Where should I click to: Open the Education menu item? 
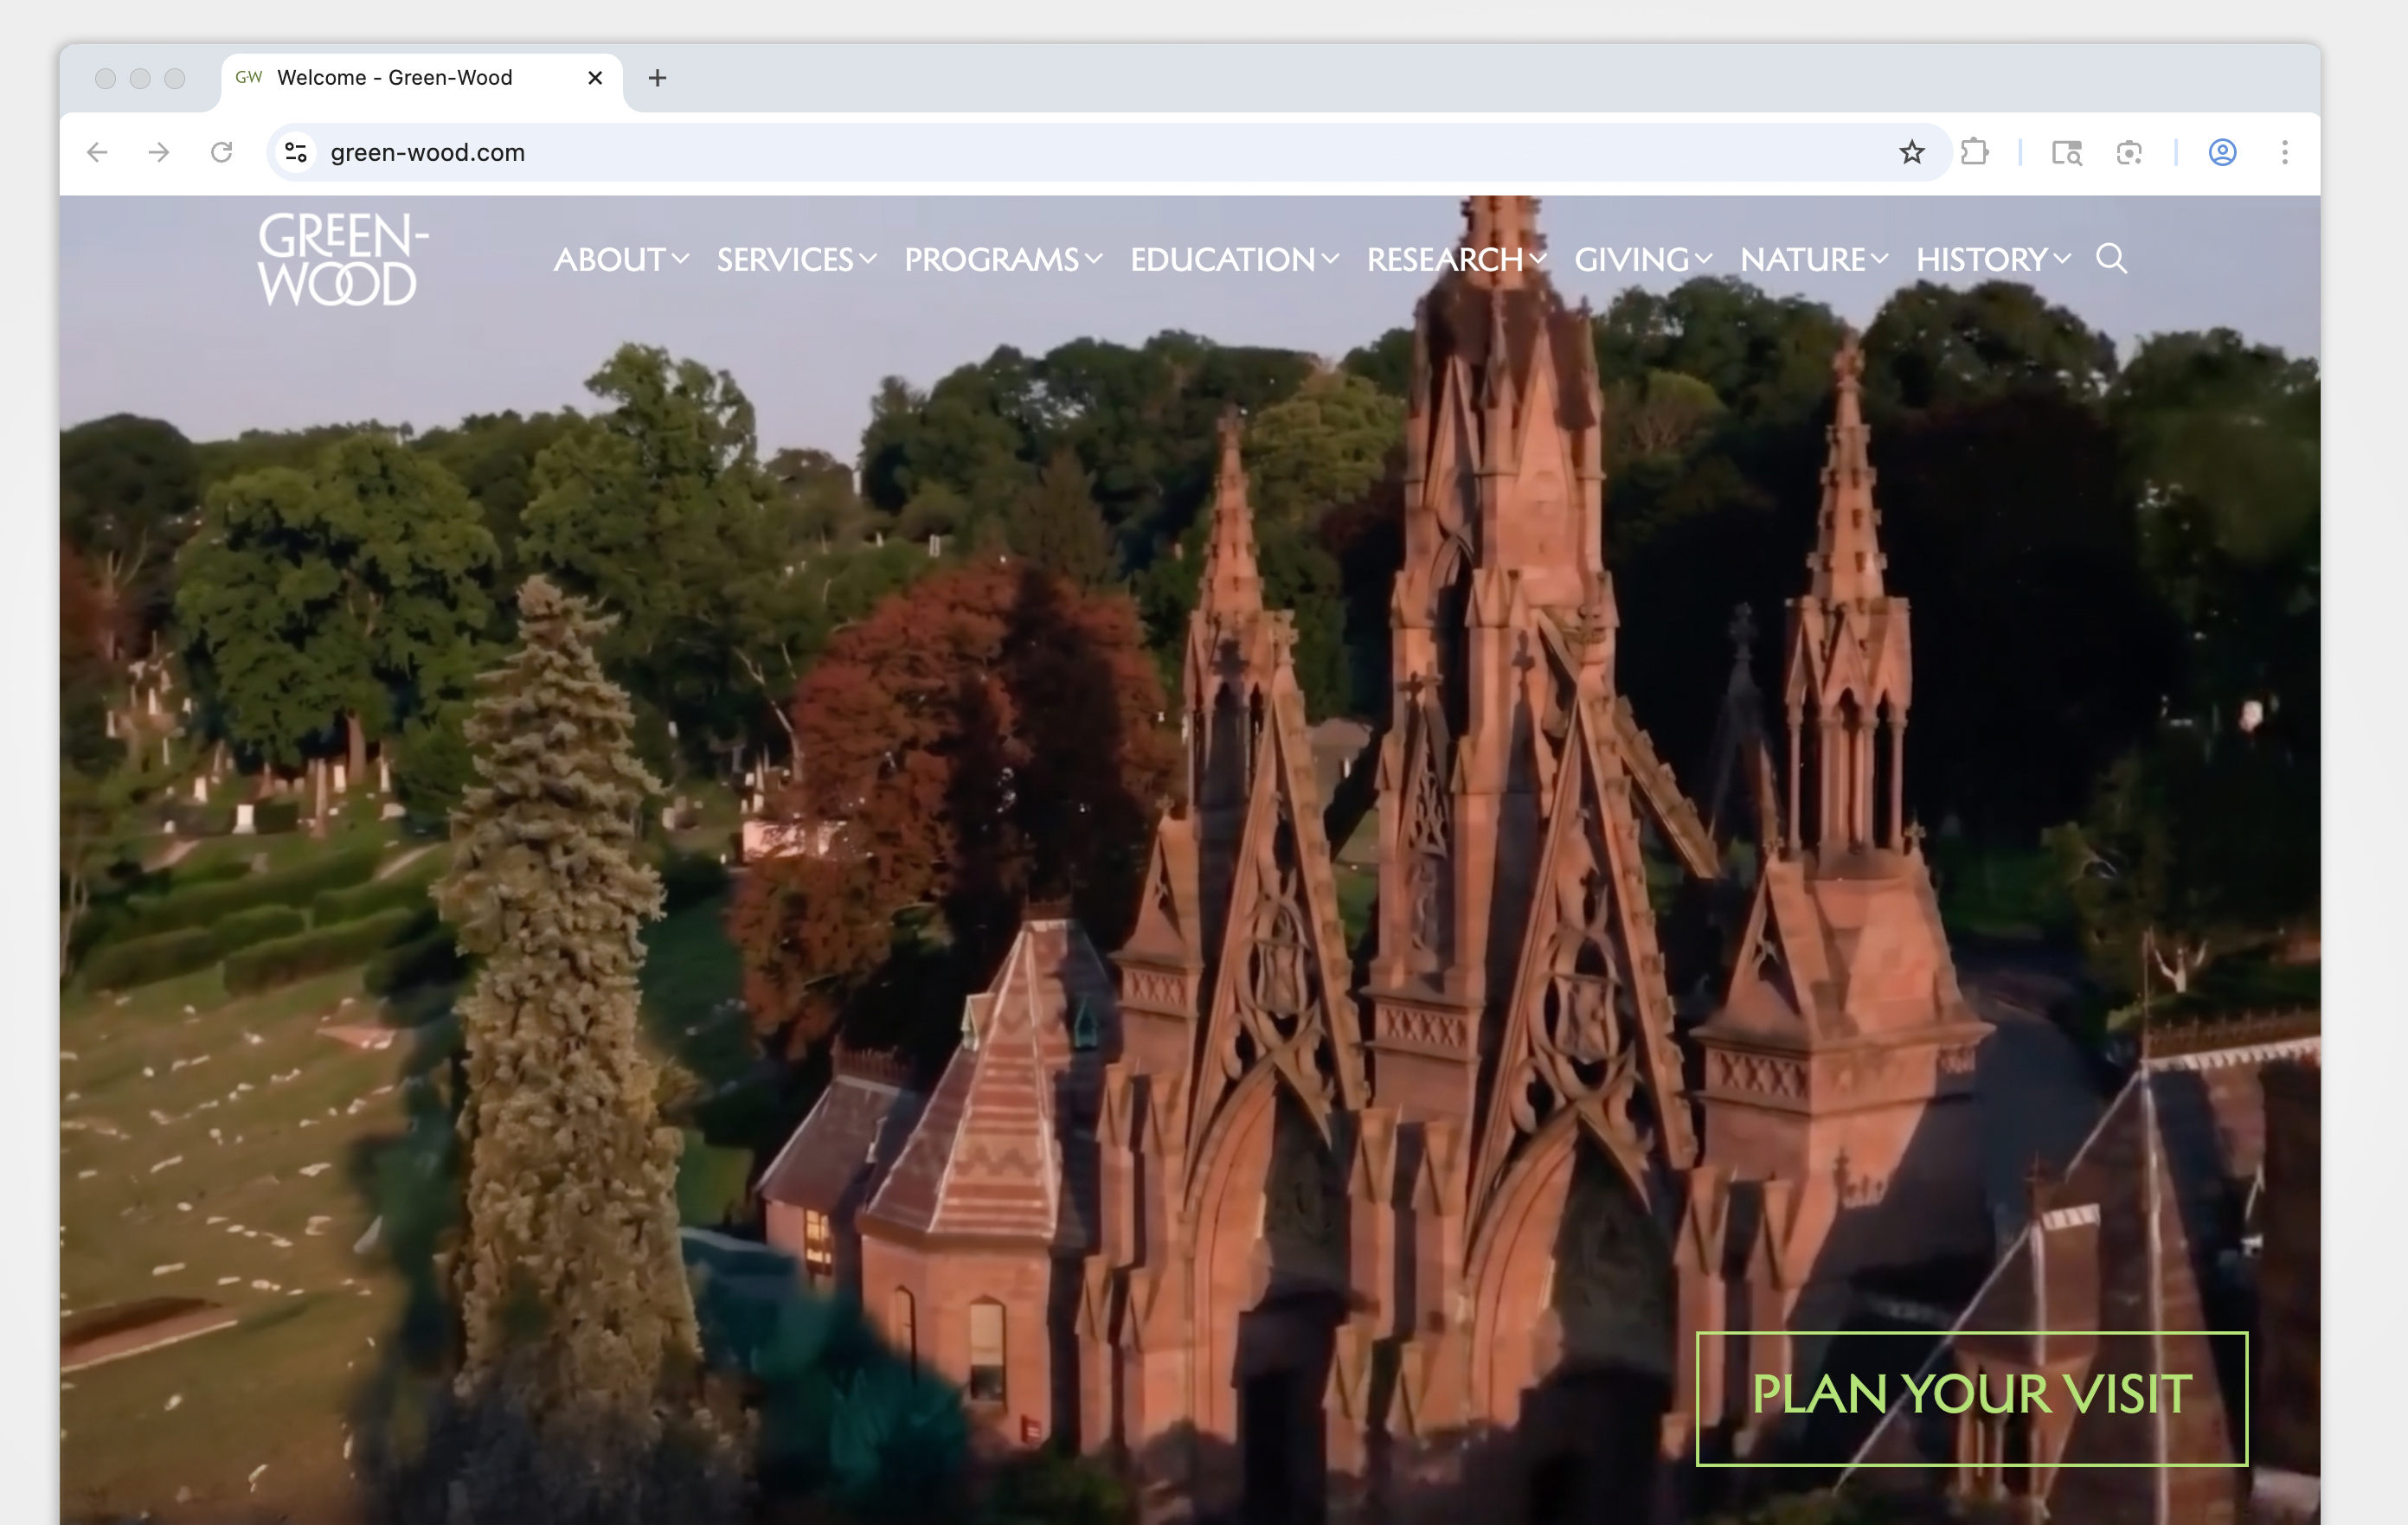tap(1234, 260)
